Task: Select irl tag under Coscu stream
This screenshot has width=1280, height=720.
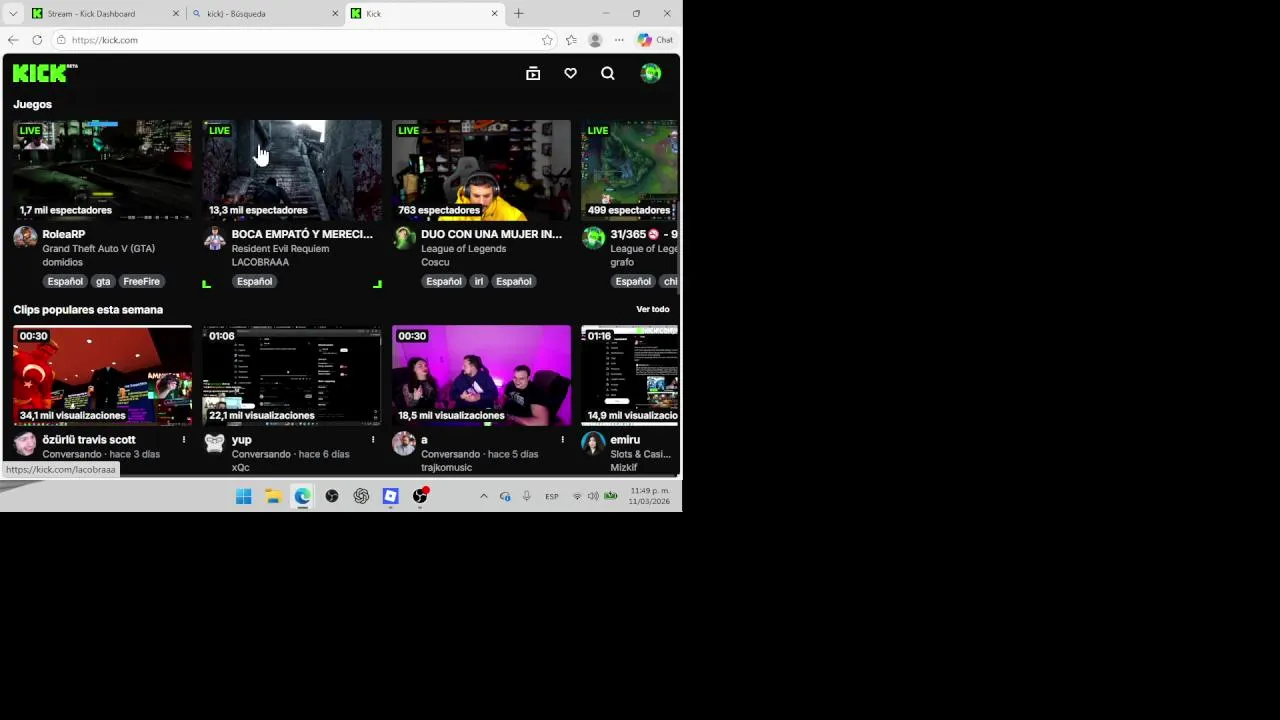Action: click(478, 282)
